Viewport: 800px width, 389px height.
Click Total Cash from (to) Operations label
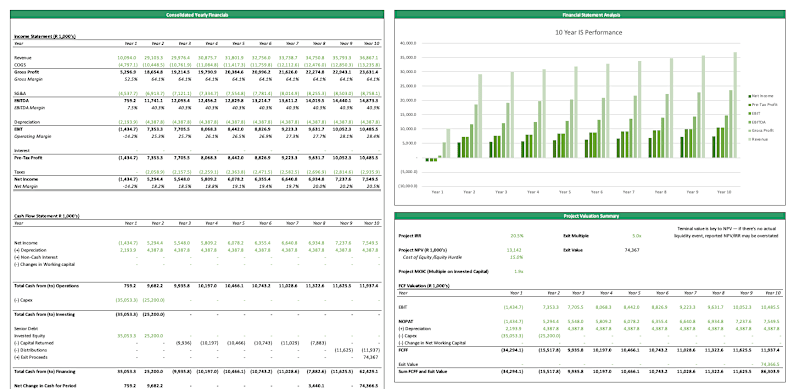coord(46,286)
